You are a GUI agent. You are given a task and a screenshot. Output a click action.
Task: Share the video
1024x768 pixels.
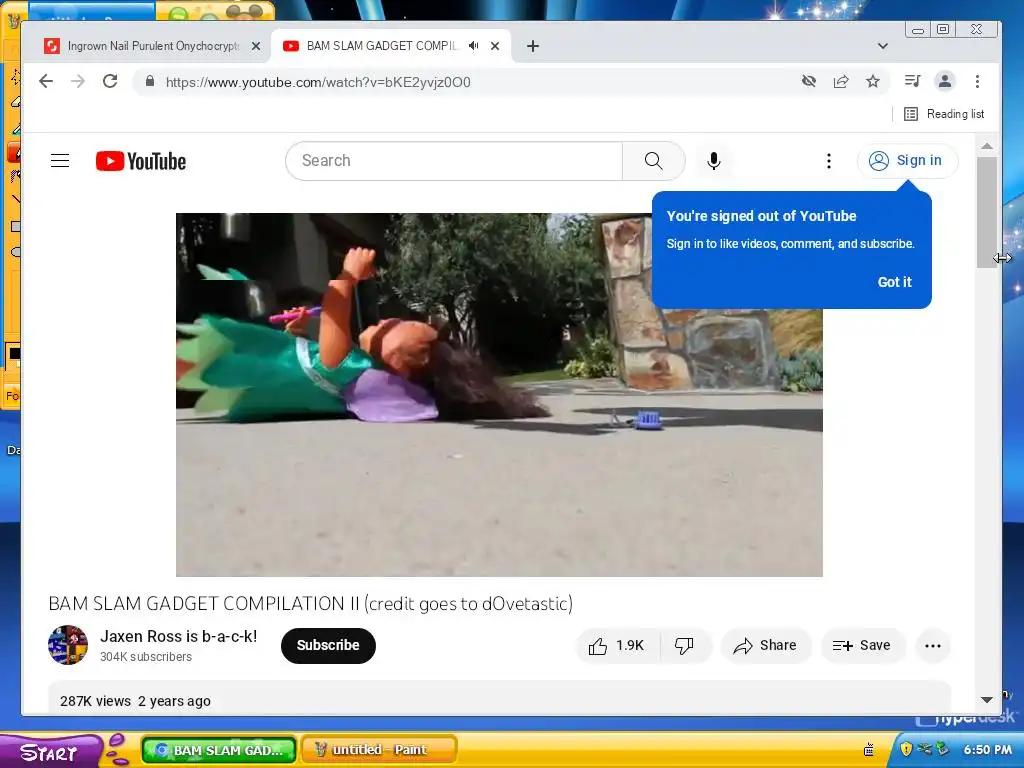pyautogui.click(x=765, y=646)
